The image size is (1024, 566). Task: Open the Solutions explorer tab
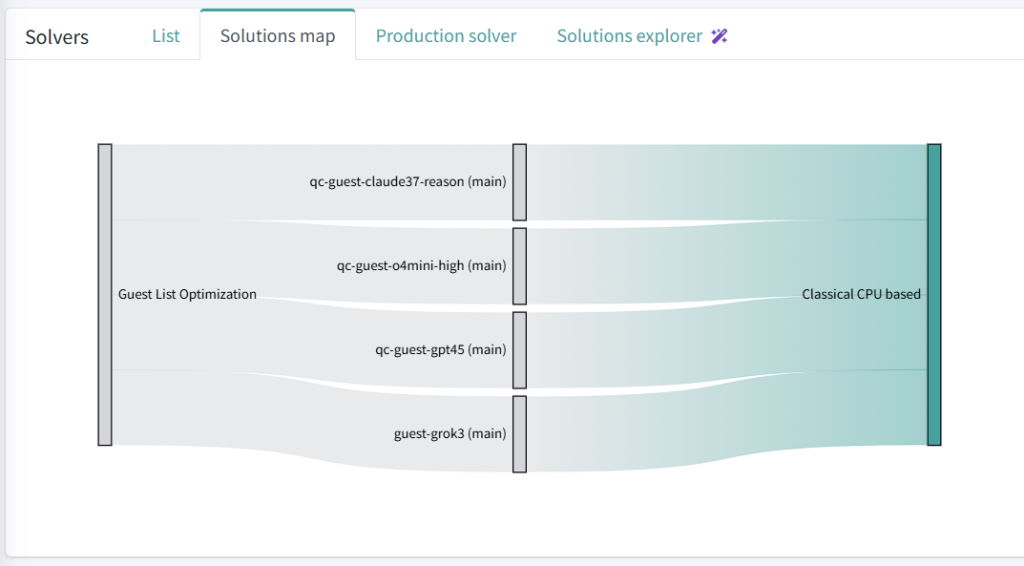(x=629, y=36)
